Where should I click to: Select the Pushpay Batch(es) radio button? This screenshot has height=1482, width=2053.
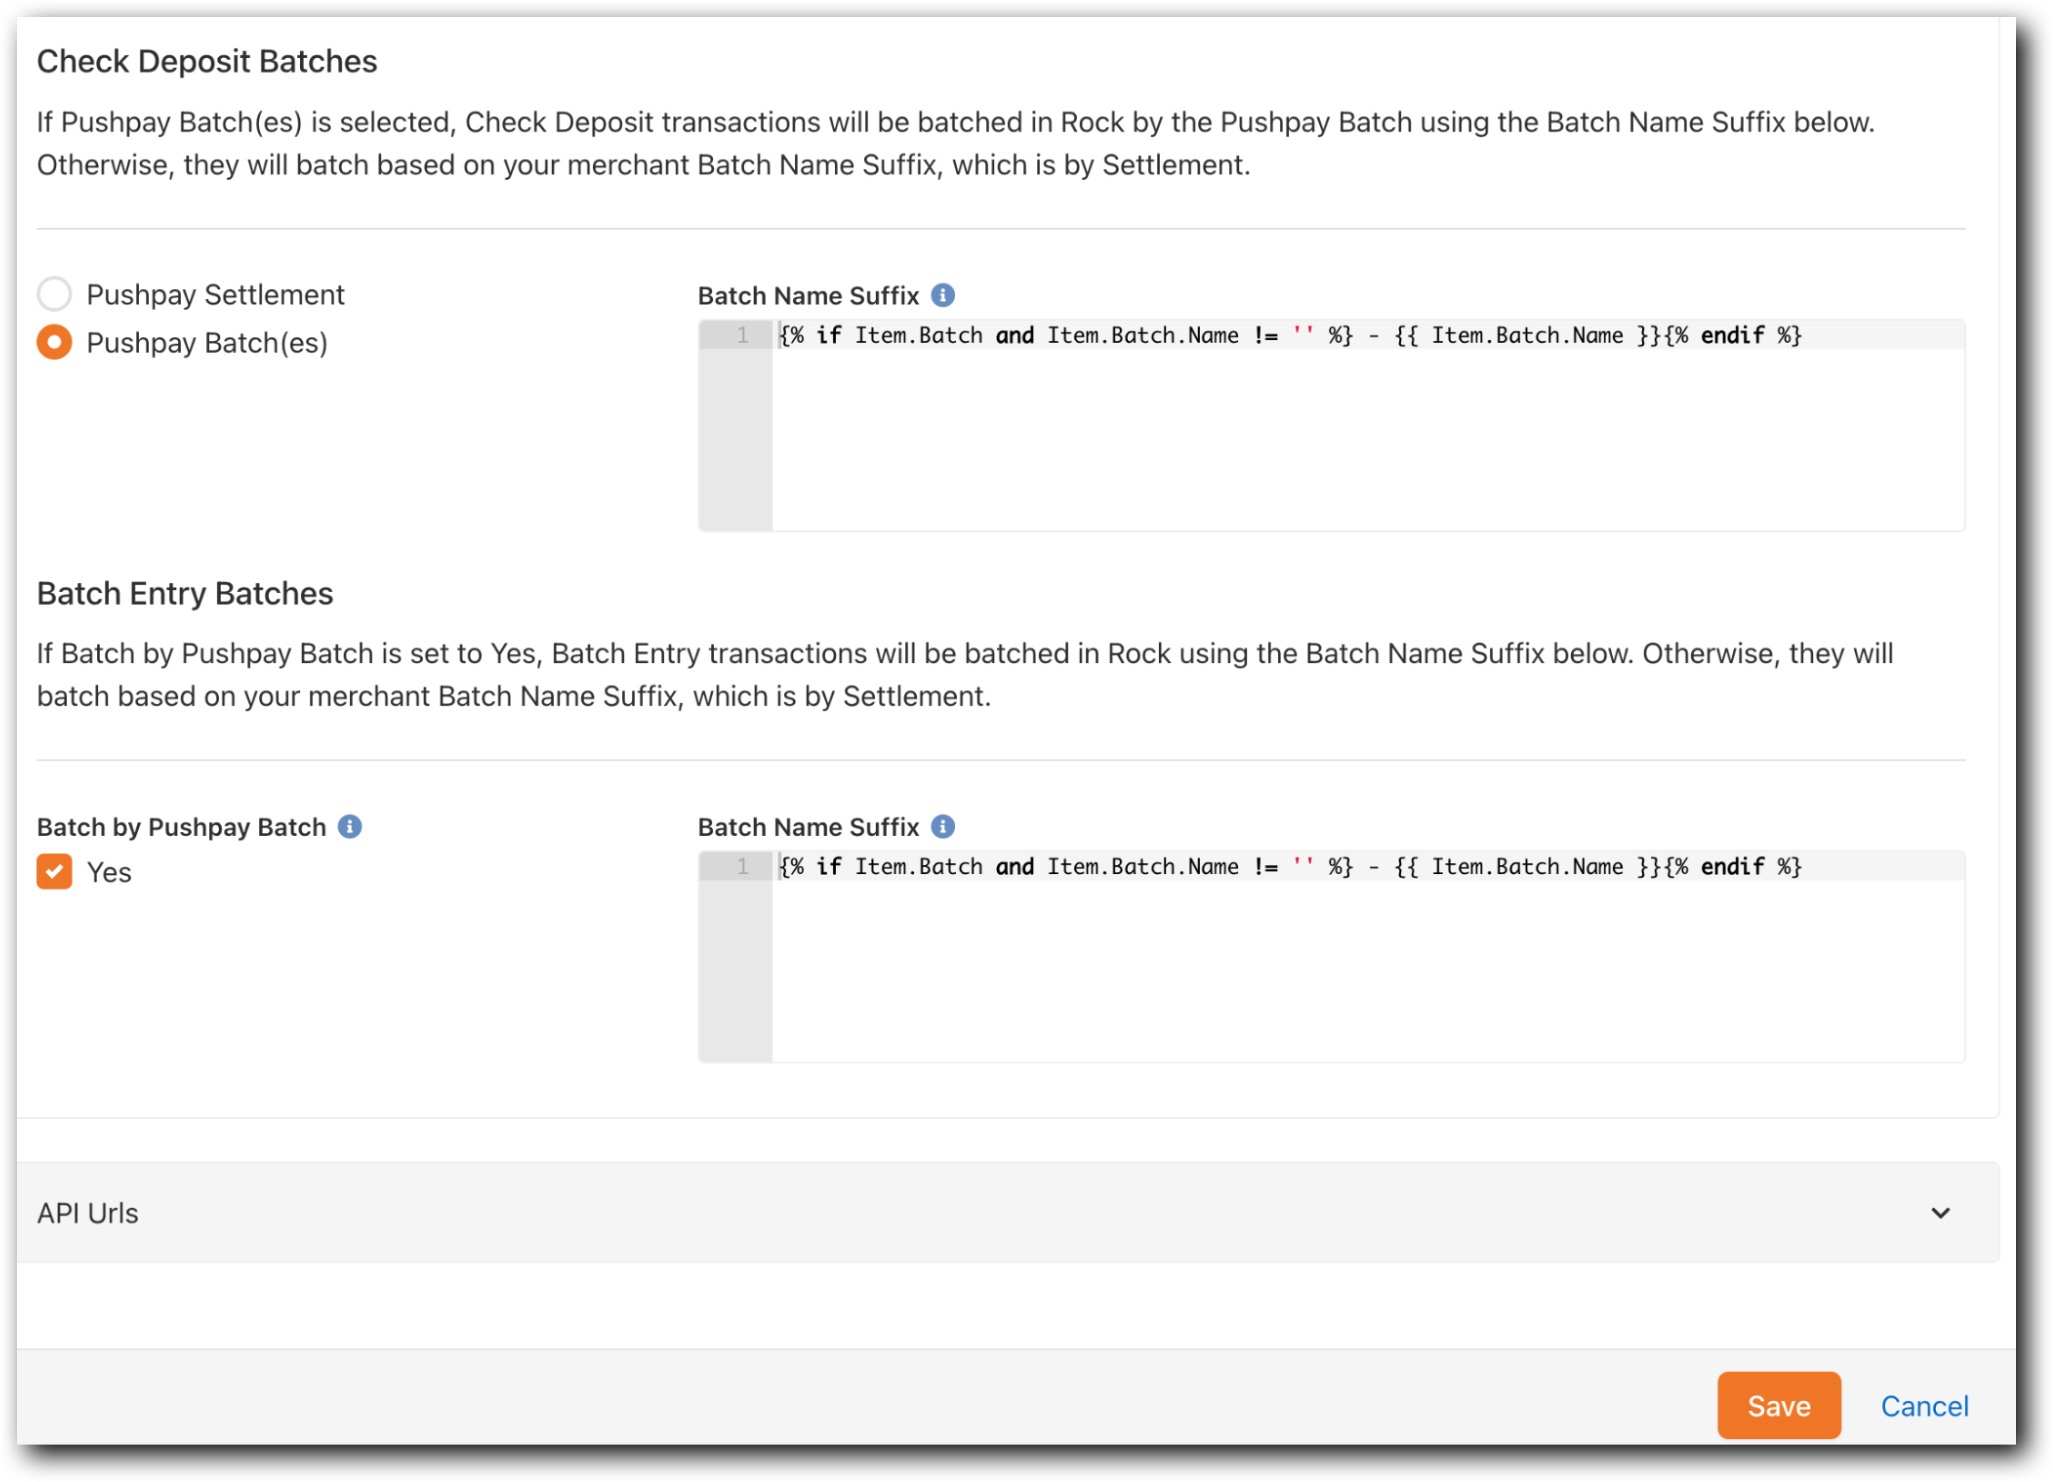56,342
